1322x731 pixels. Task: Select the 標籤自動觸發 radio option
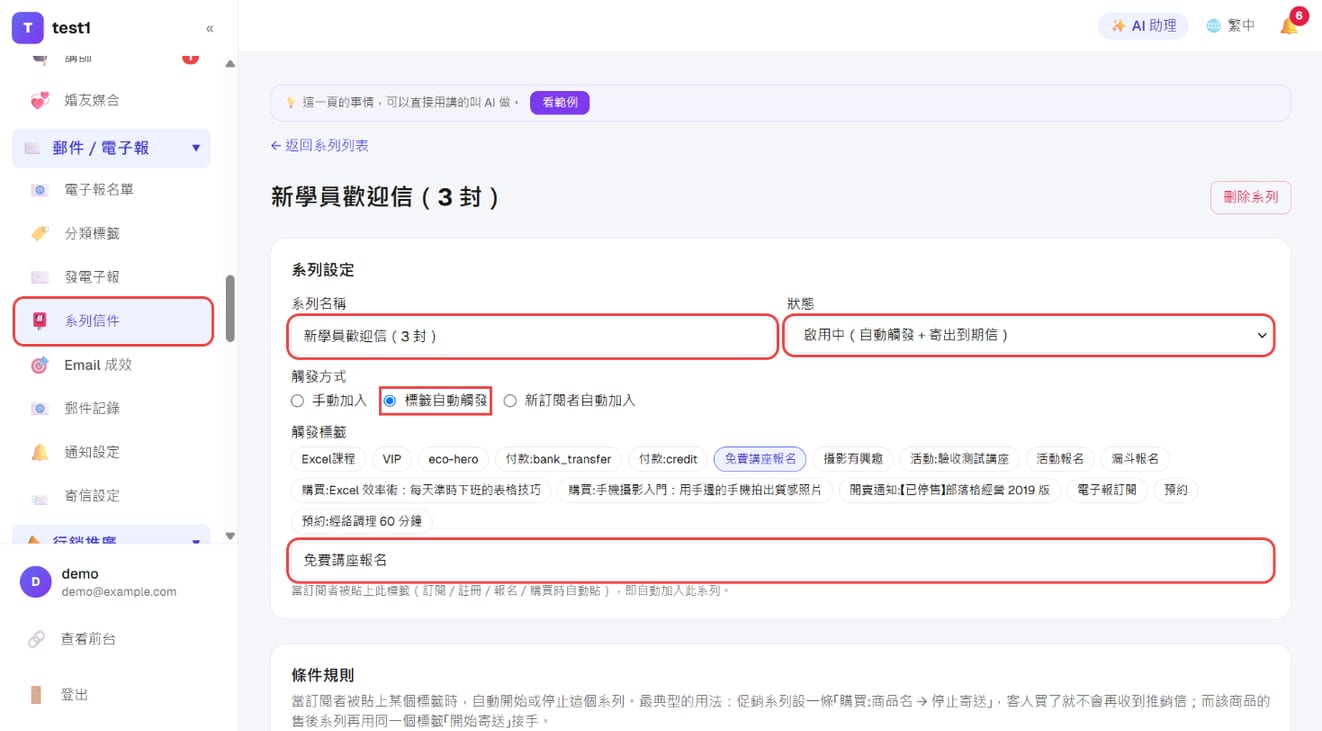pyautogui.click(x=390, y=401)
